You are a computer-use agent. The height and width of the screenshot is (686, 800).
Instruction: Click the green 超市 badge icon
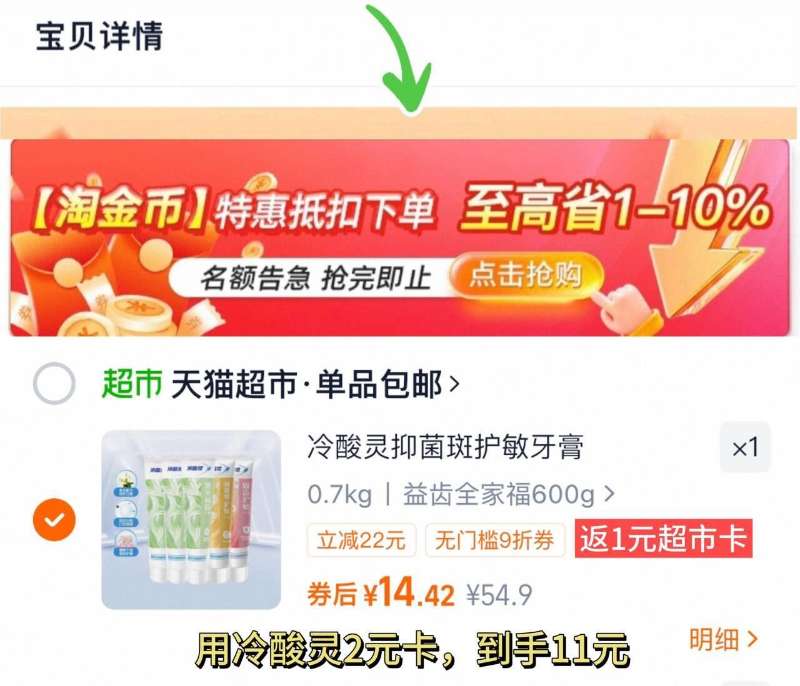[132, 384]
